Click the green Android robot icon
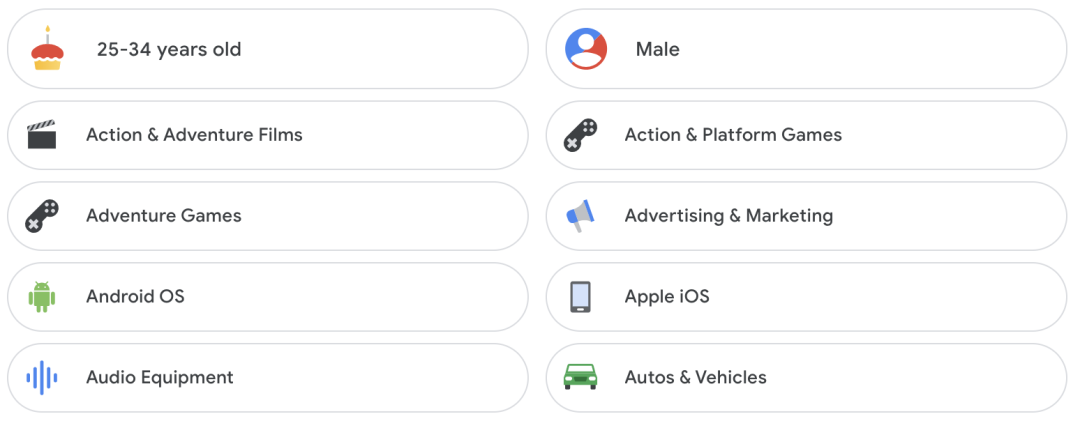 [41, 297]
